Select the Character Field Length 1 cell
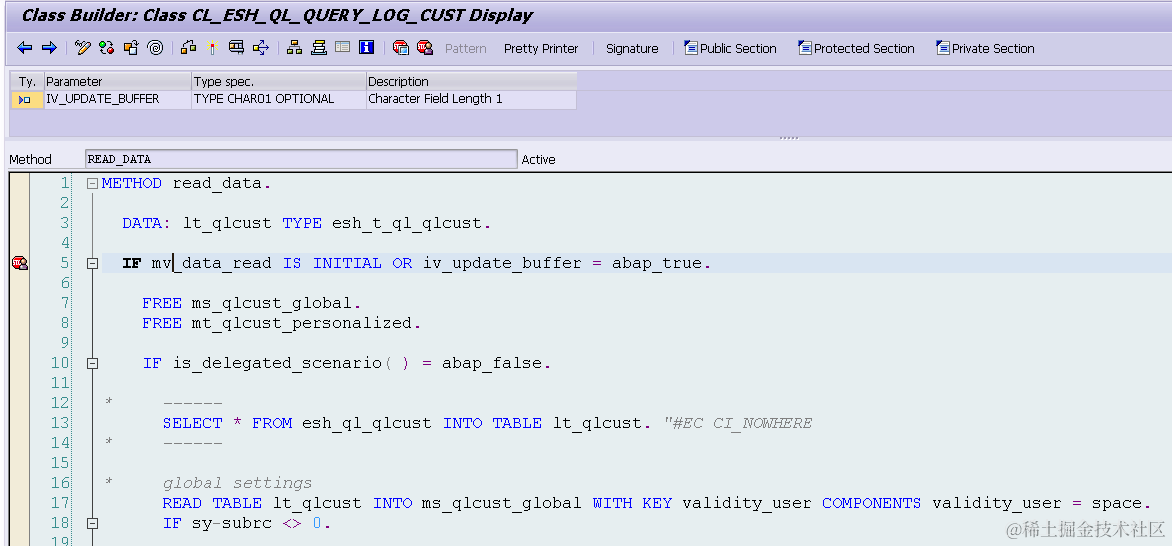1172x546 pixels. point(472,99)
